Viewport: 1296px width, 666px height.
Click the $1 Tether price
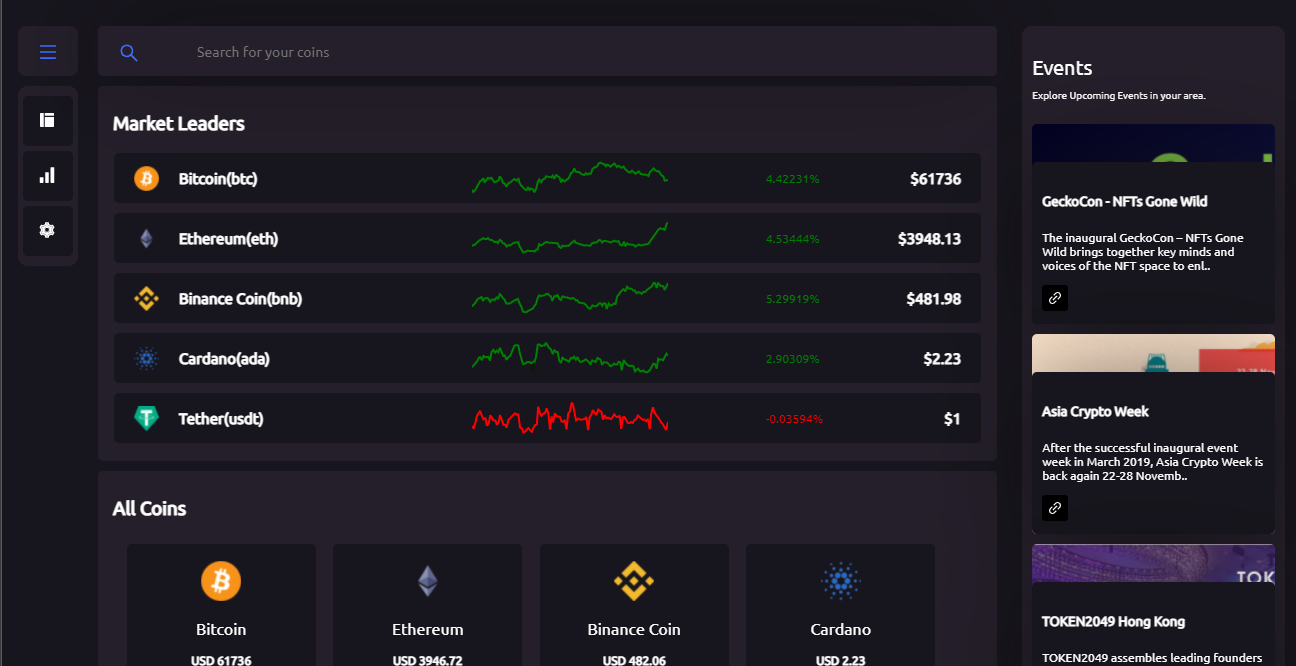(x=952, y=419)
